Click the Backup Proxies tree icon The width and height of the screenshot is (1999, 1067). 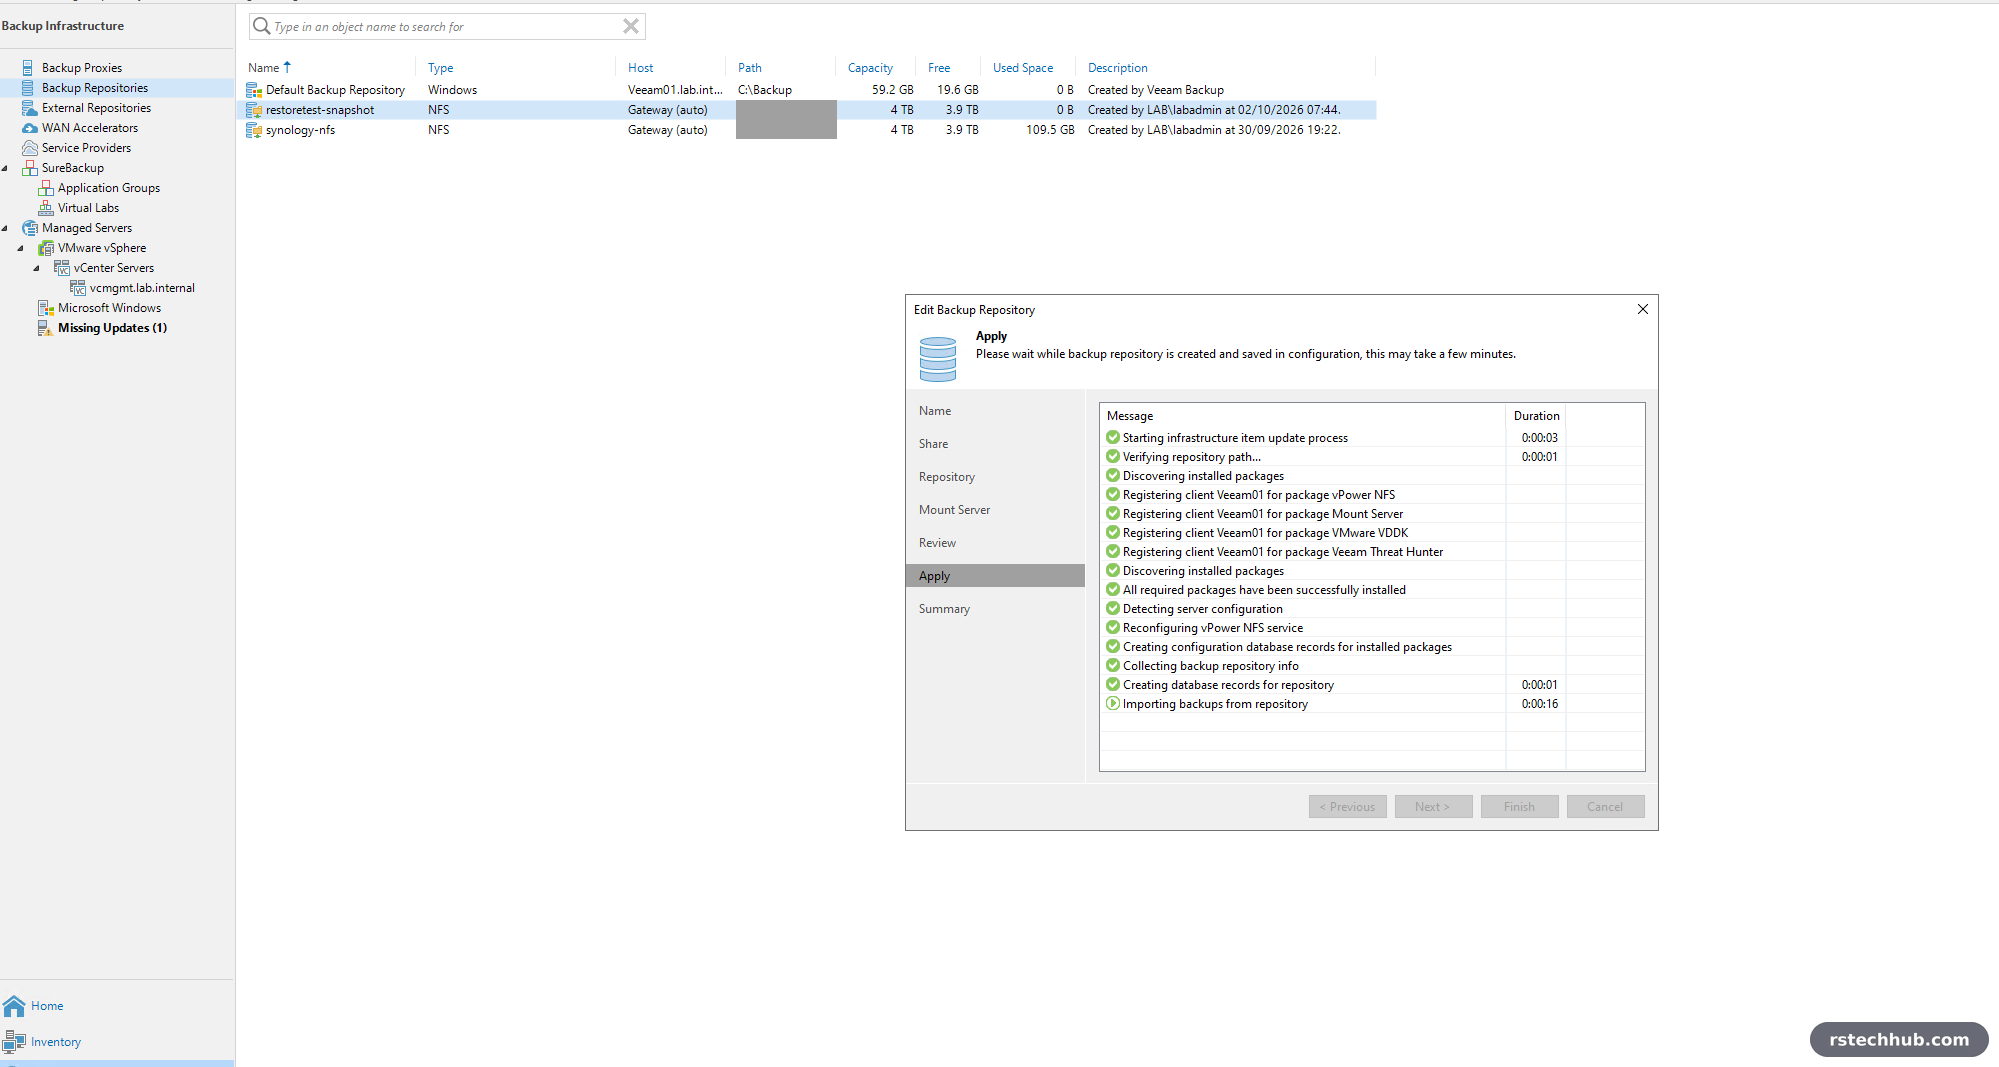point(28,68)
